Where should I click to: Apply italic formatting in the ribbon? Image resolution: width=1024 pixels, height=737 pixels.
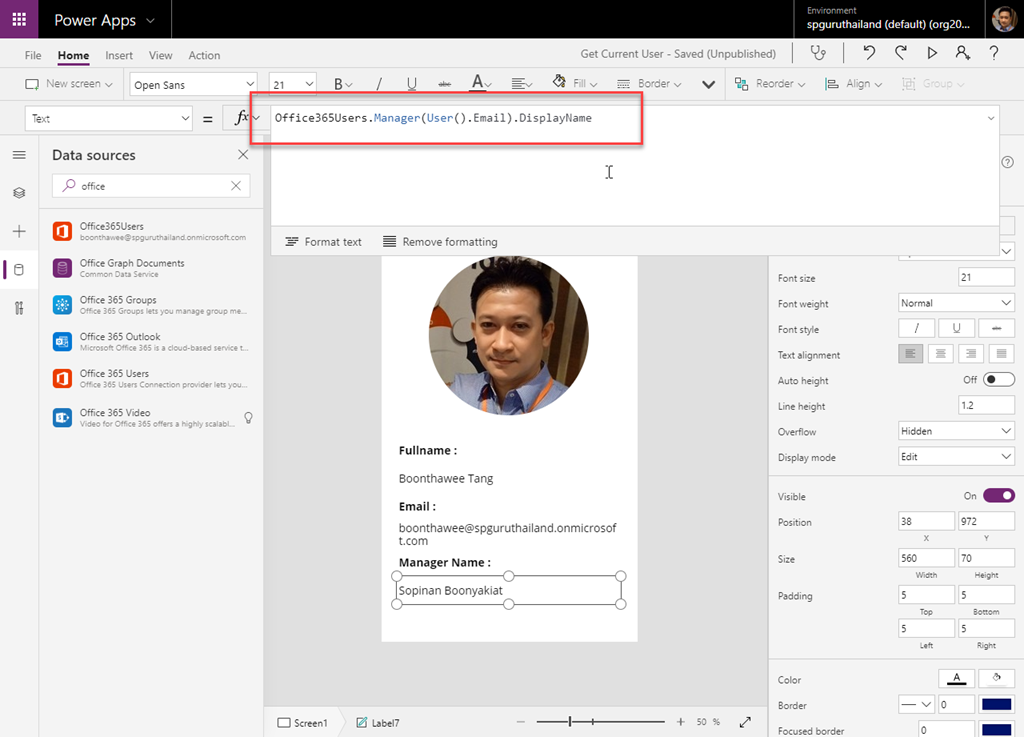(379, 84)
